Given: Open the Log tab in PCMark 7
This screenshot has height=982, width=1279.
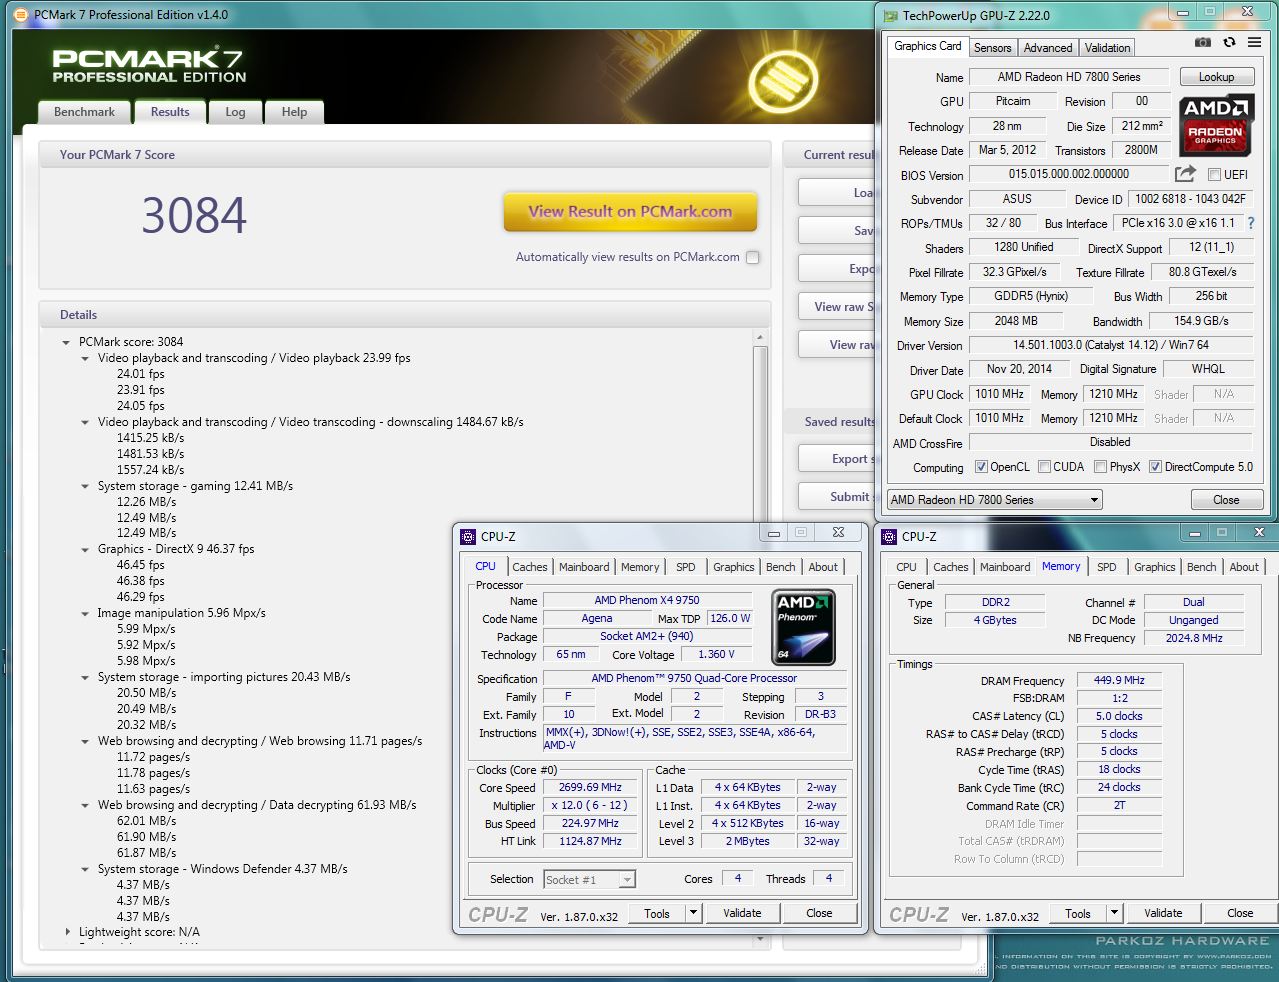Looking at the screenshot, I should [235, 112].
